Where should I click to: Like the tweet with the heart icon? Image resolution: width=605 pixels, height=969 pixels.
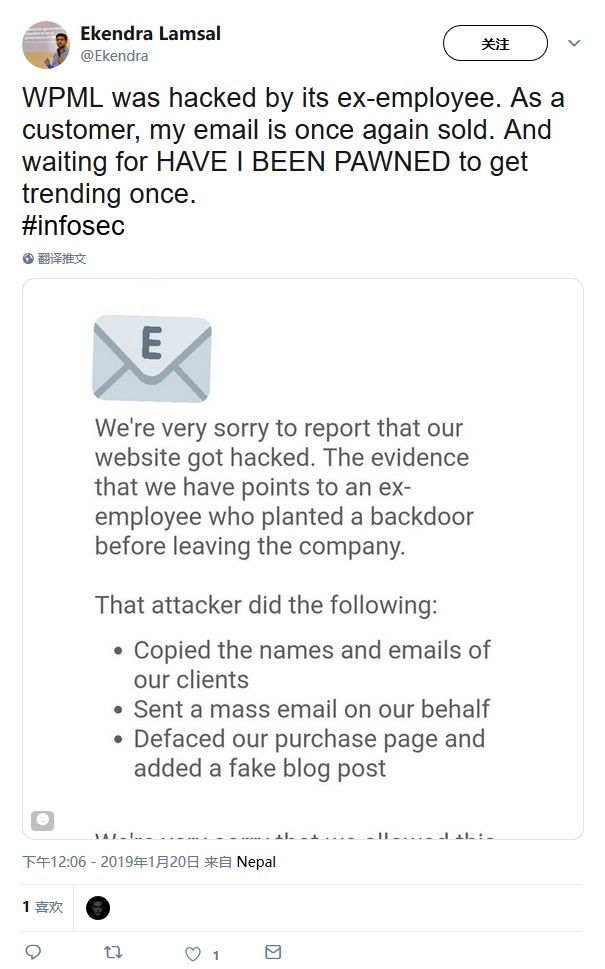click(x=193, y=953)
